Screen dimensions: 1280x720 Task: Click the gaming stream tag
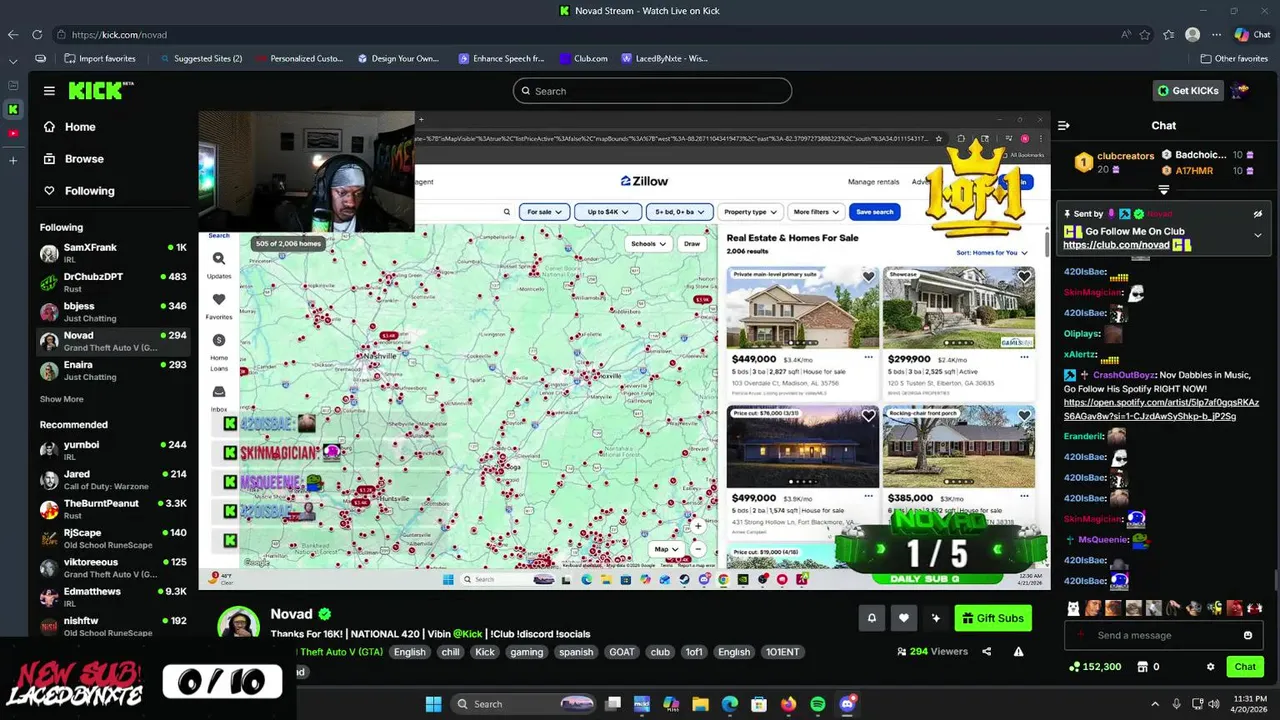pyautogui.click(x=526, y=652)
